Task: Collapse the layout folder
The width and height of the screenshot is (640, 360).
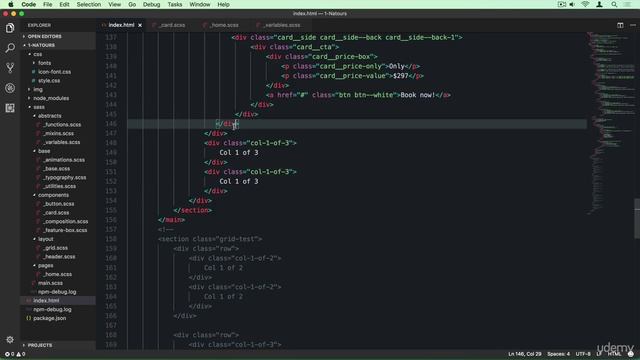Action: 58,239
